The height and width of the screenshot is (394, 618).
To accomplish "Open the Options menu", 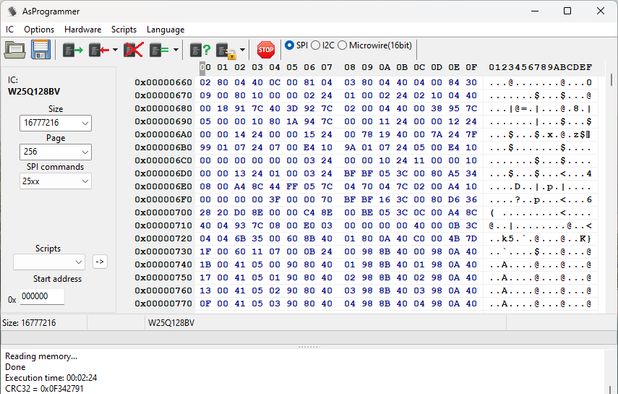I will [x=39, y=30].
